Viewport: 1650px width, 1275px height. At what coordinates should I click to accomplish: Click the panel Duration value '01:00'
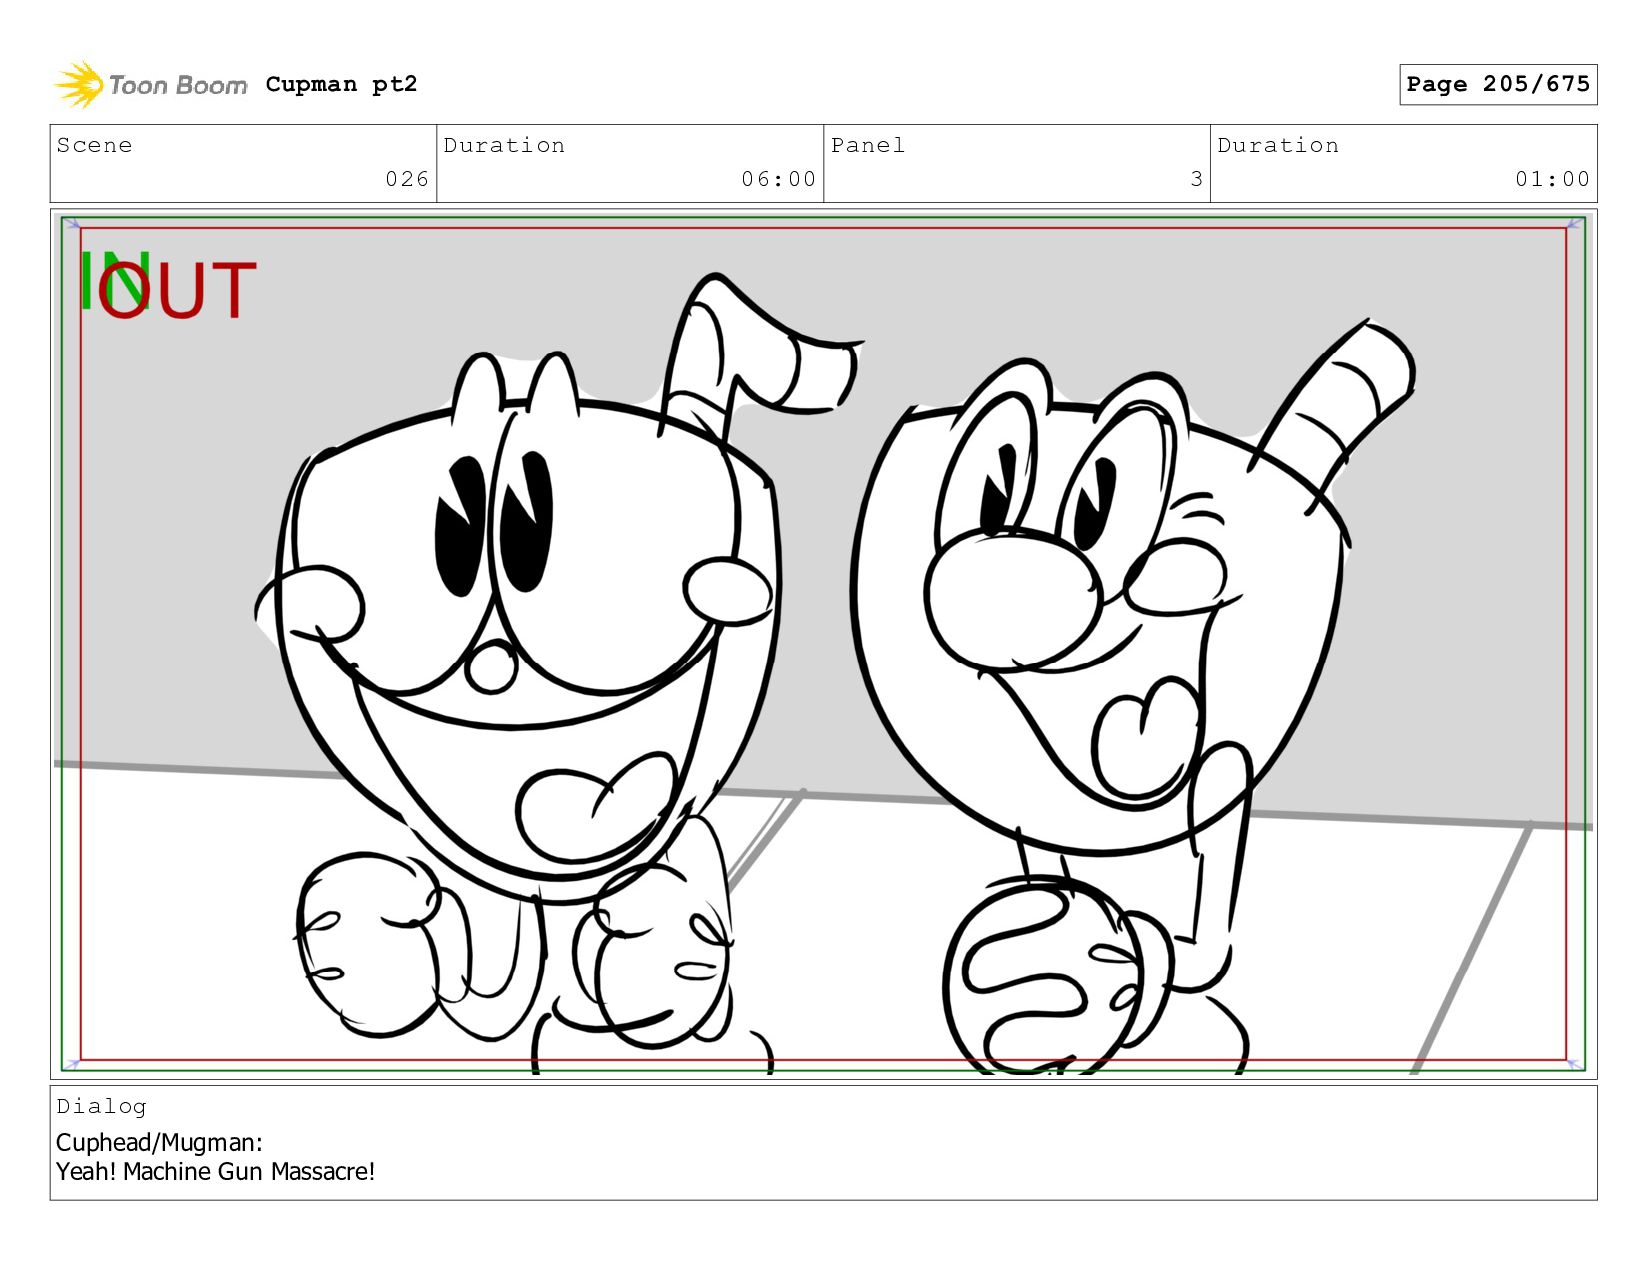(1552, 179)
